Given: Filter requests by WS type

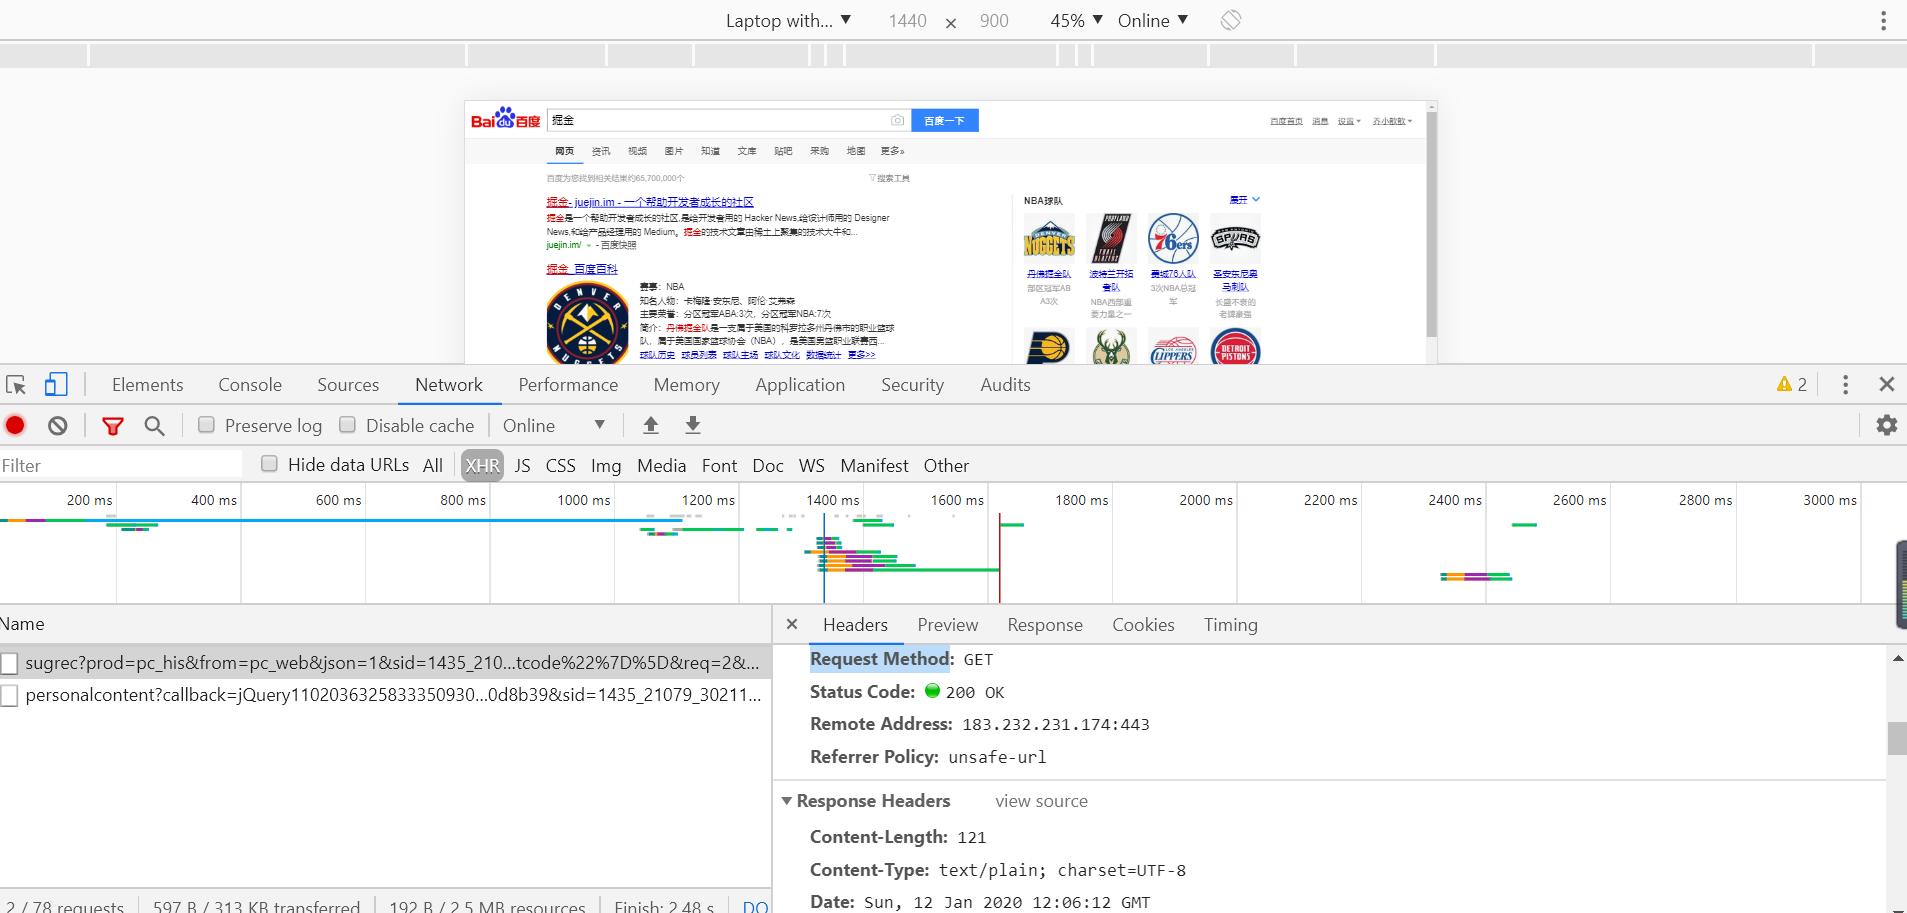Looking at the screenshot, I should click(x=811, y=465).
